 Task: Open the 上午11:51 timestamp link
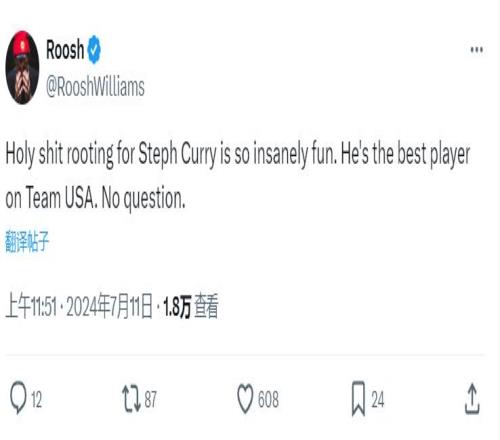tap(31, 306)
